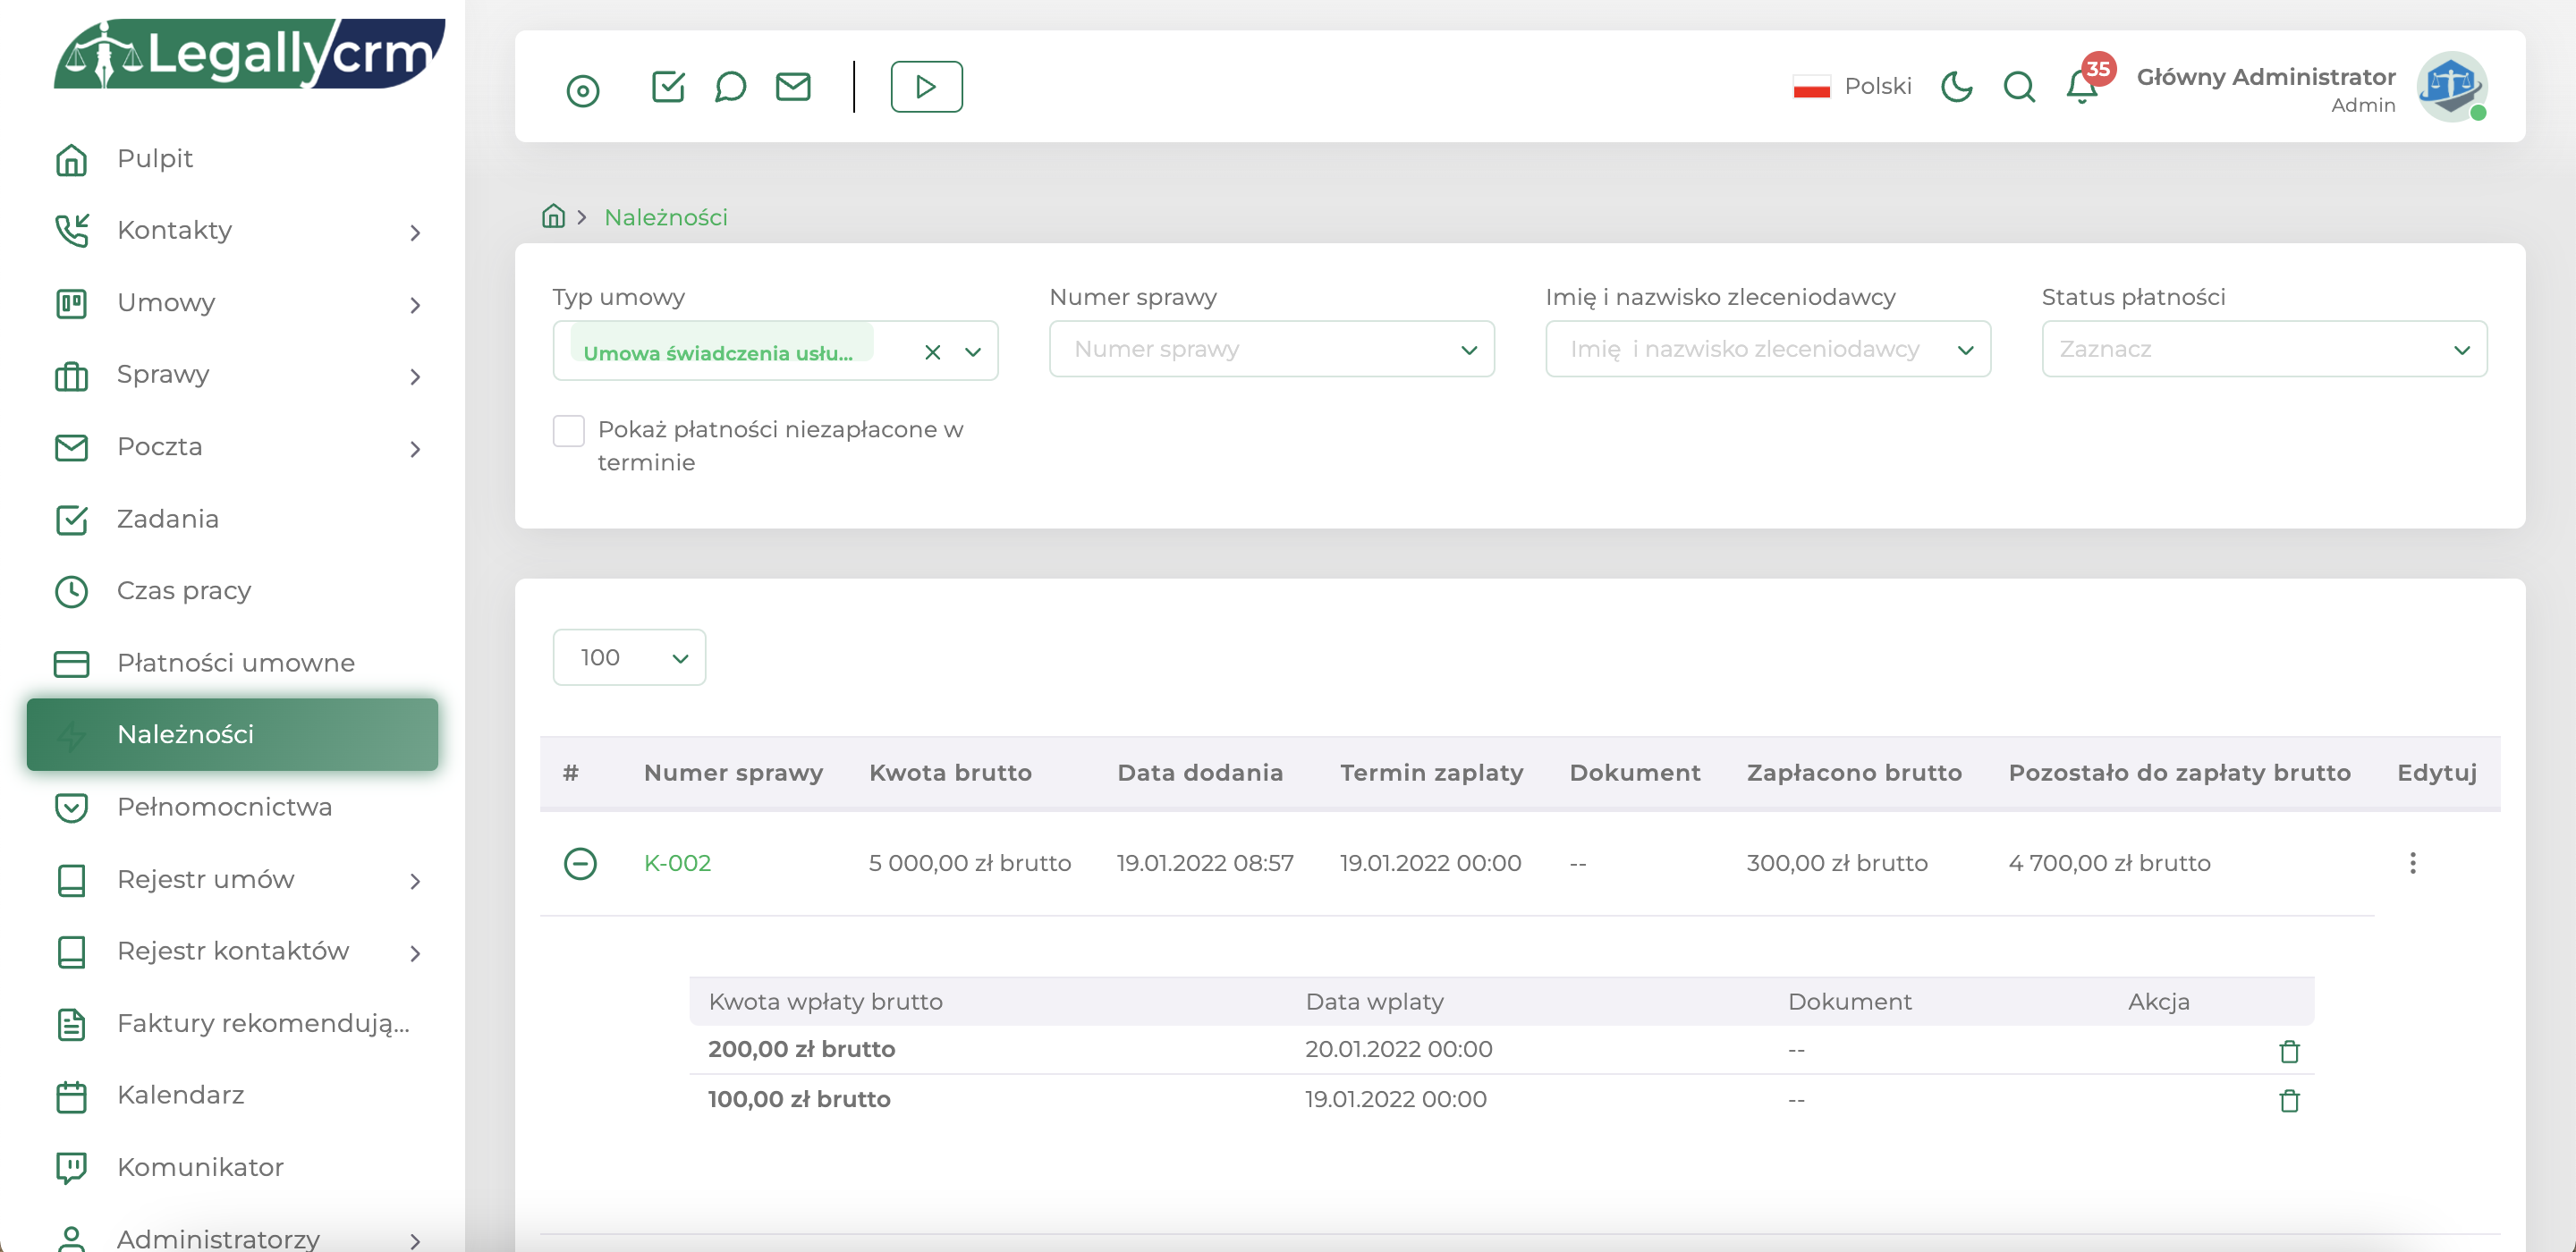Click the play timer button in the toolbar
The image size is (2576, 1252).
pyautogui.click(x=926, y=87)
